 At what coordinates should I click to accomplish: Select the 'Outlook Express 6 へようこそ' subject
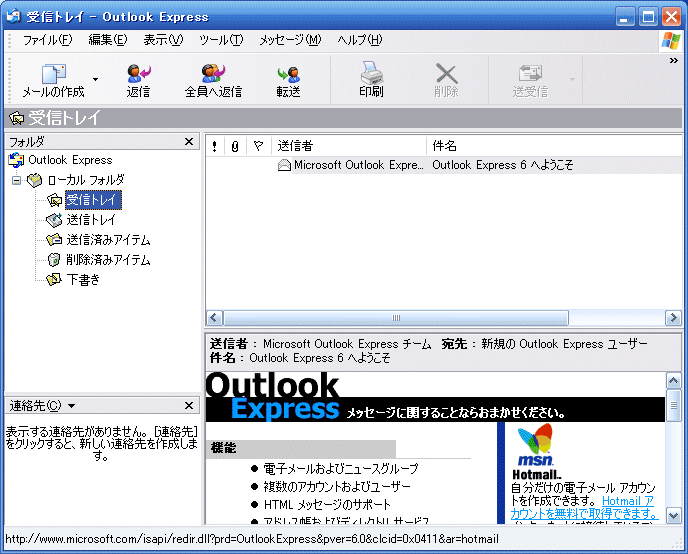503,165
